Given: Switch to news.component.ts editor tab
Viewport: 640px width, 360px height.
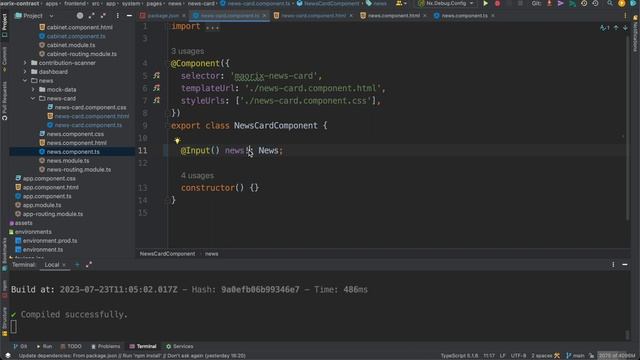Looking at the screenshot, I should (464, 16).
